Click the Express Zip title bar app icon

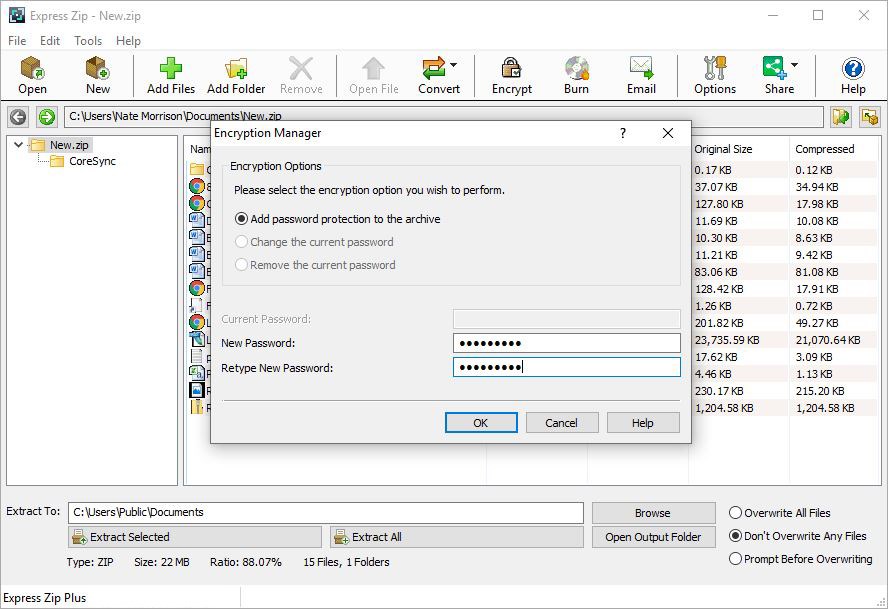click(16, 15)
